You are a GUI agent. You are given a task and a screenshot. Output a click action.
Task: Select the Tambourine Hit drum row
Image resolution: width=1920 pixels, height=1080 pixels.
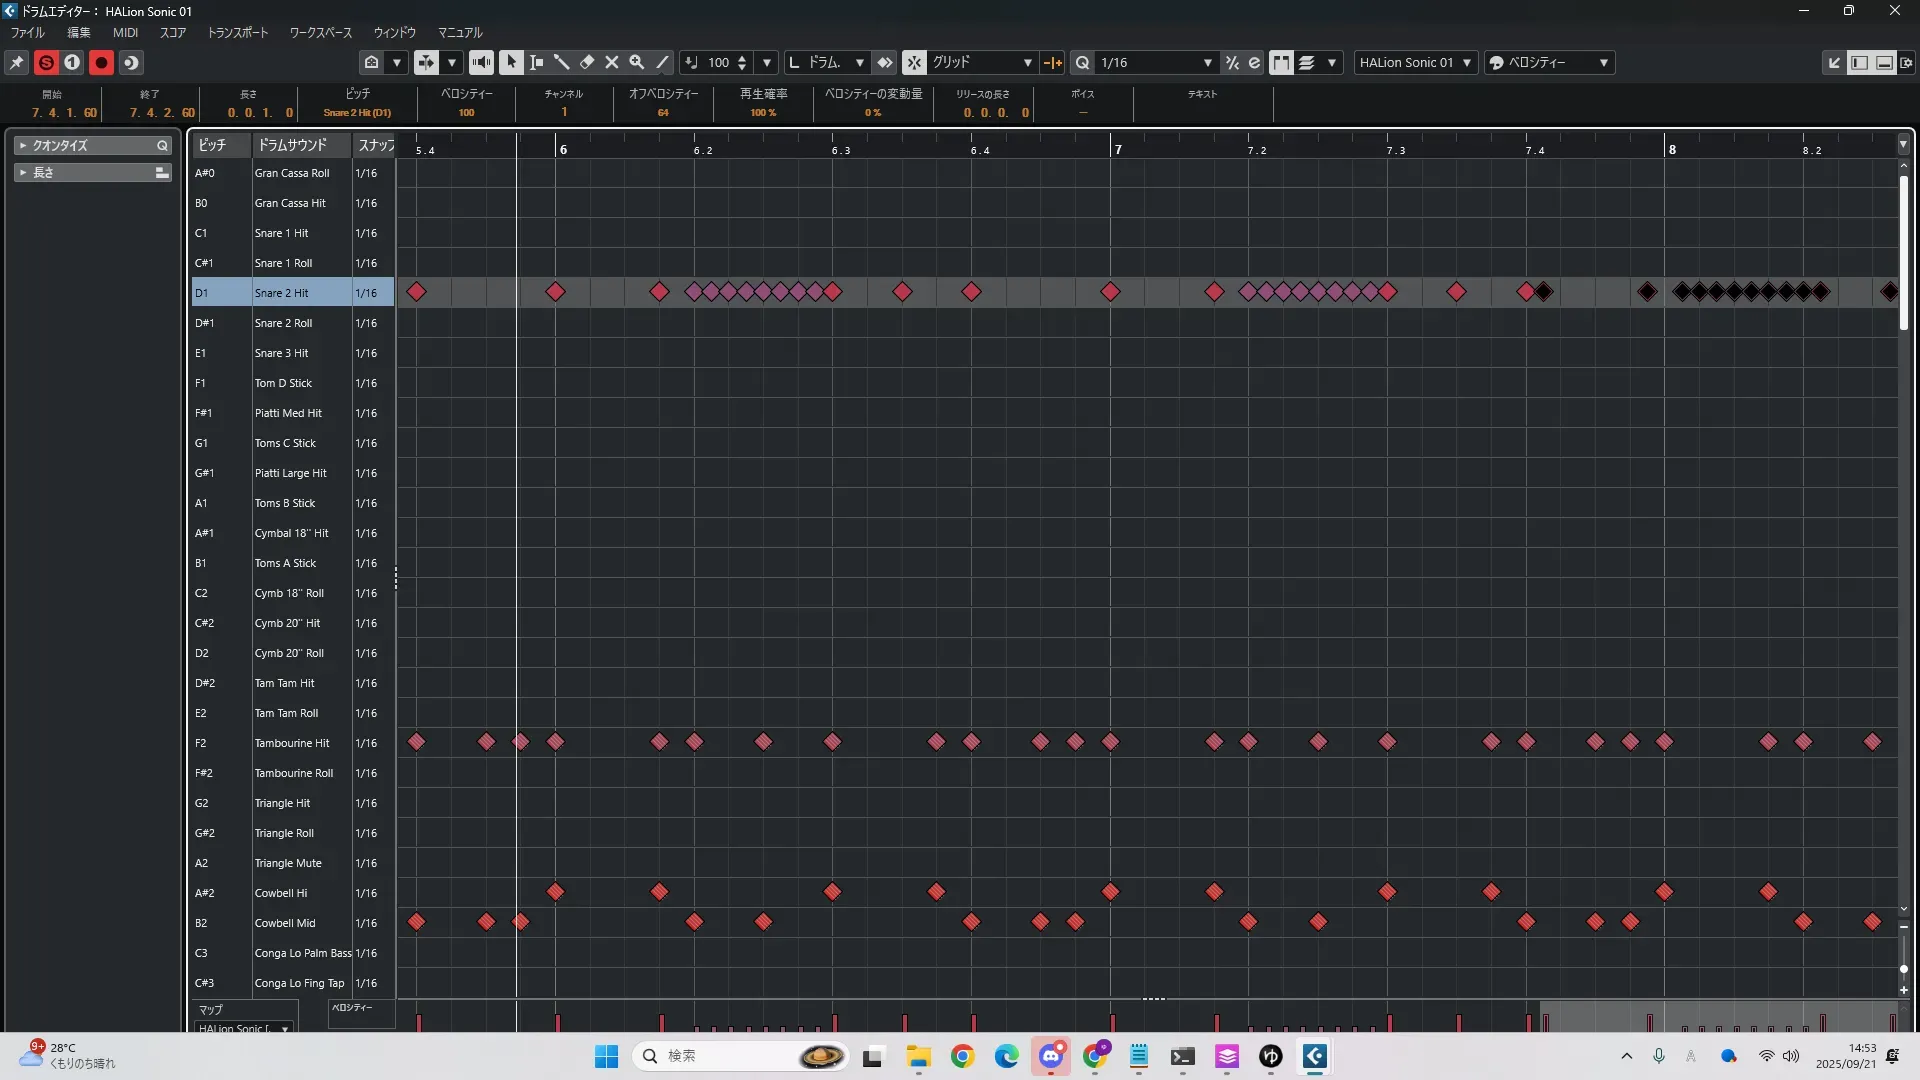[x=291, y=743]
